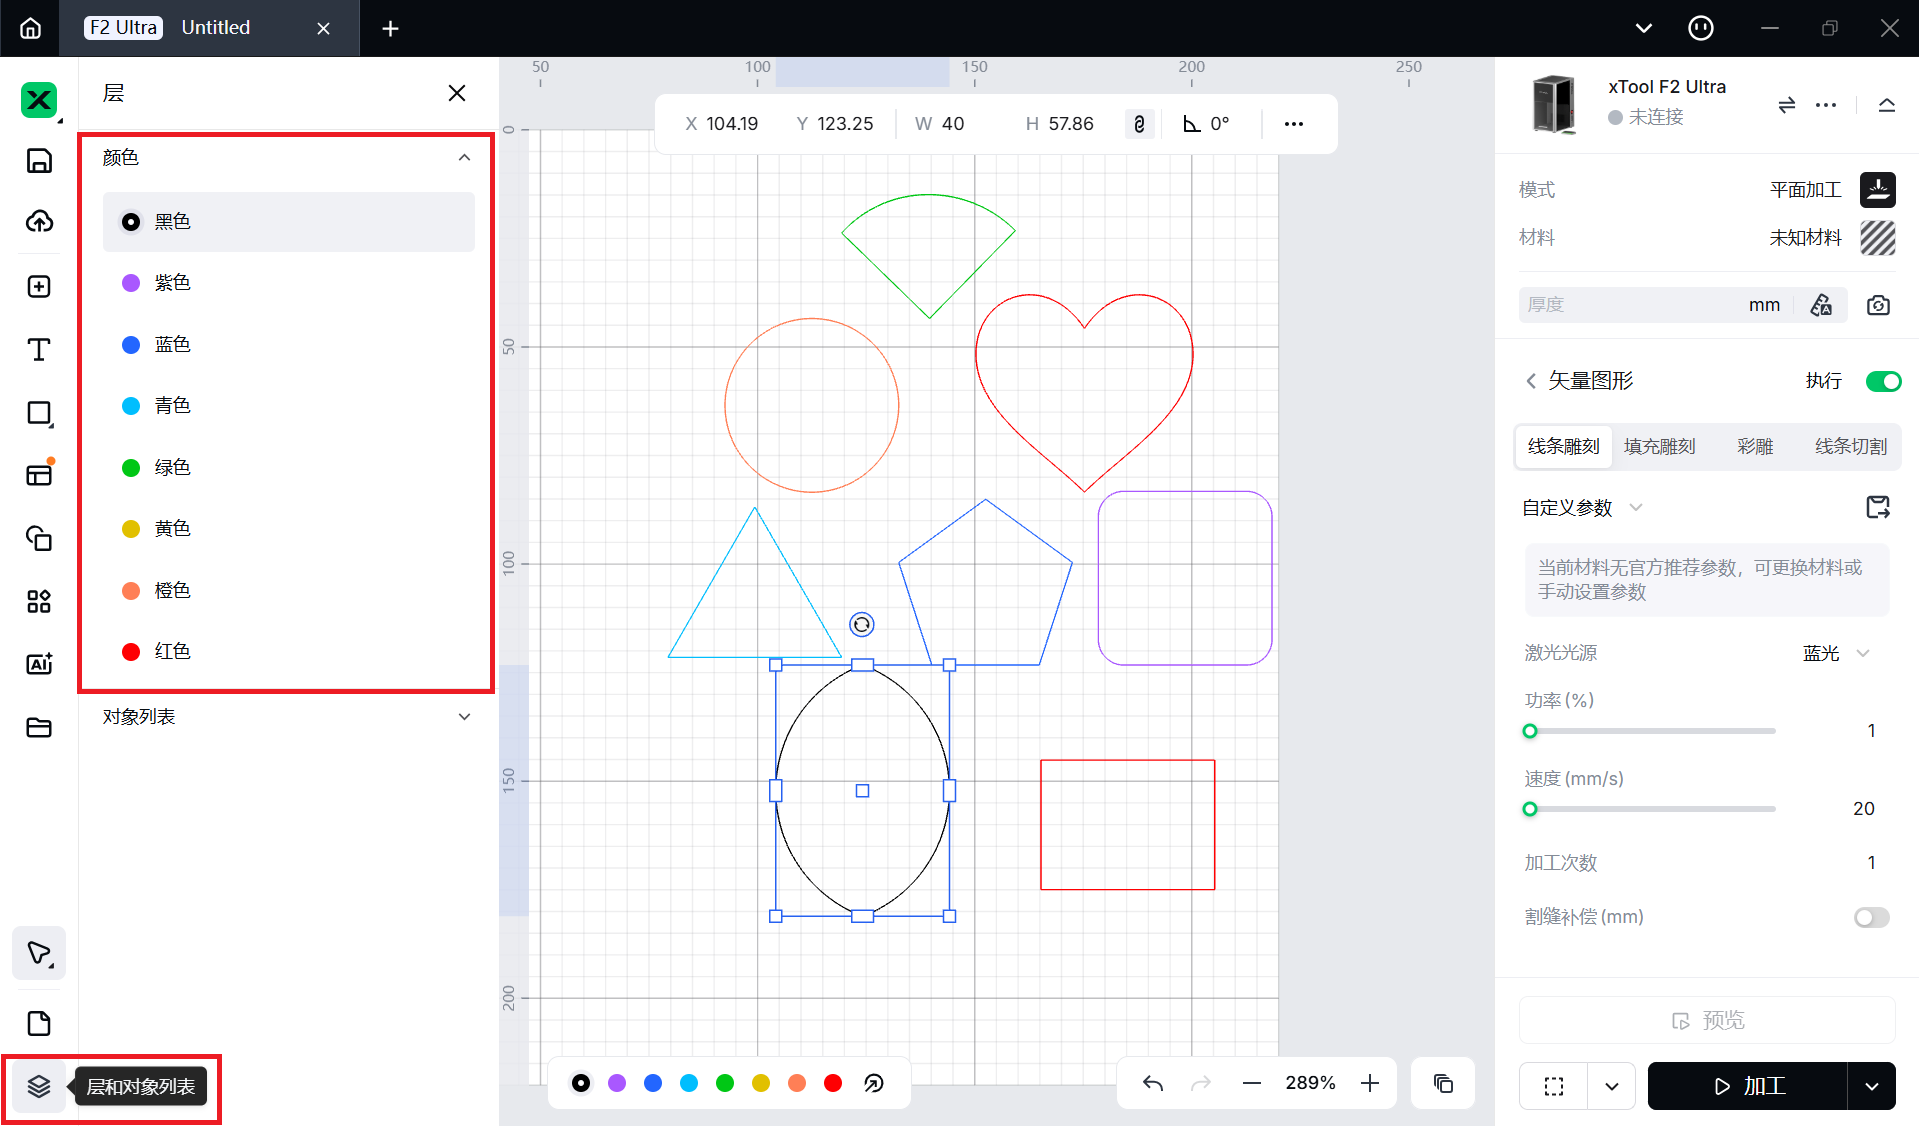Switch to the 线条切割 tab
The width and height of the screenshot is (1919, 1126).
(x=1850, y=447)
